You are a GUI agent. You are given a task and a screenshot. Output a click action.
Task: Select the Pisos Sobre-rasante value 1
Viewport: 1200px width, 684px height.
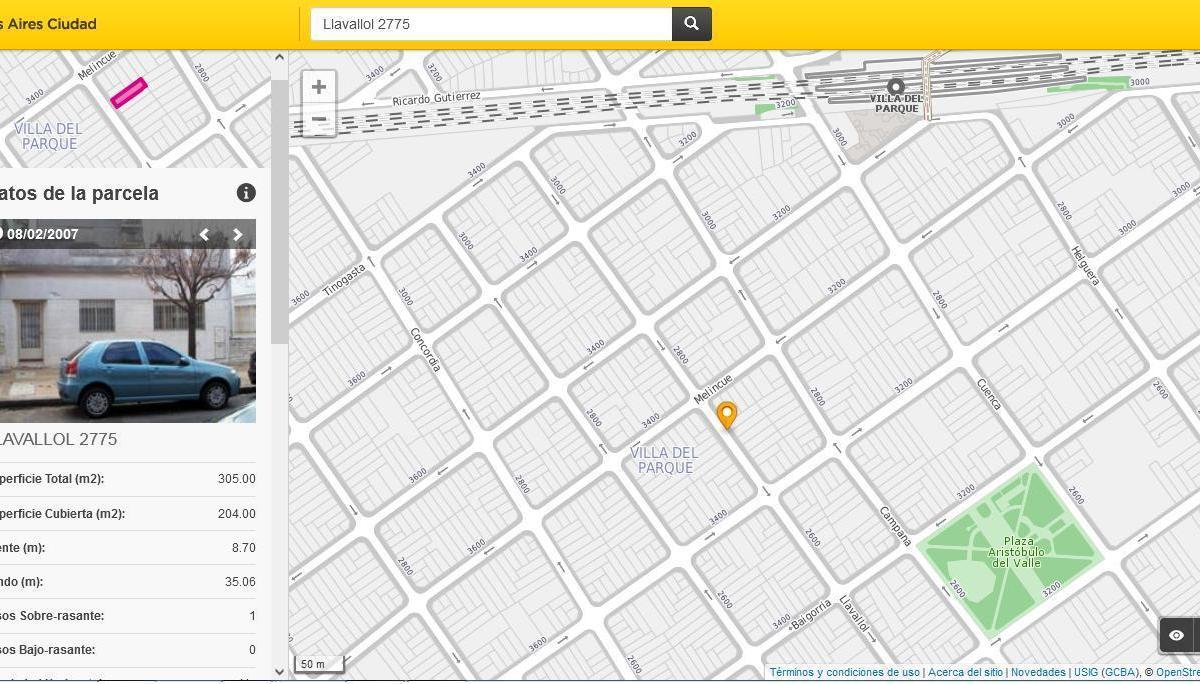253,616
